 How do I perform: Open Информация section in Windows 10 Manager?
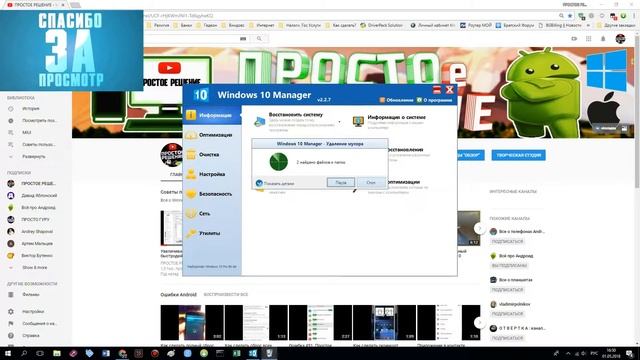point(212,115)
